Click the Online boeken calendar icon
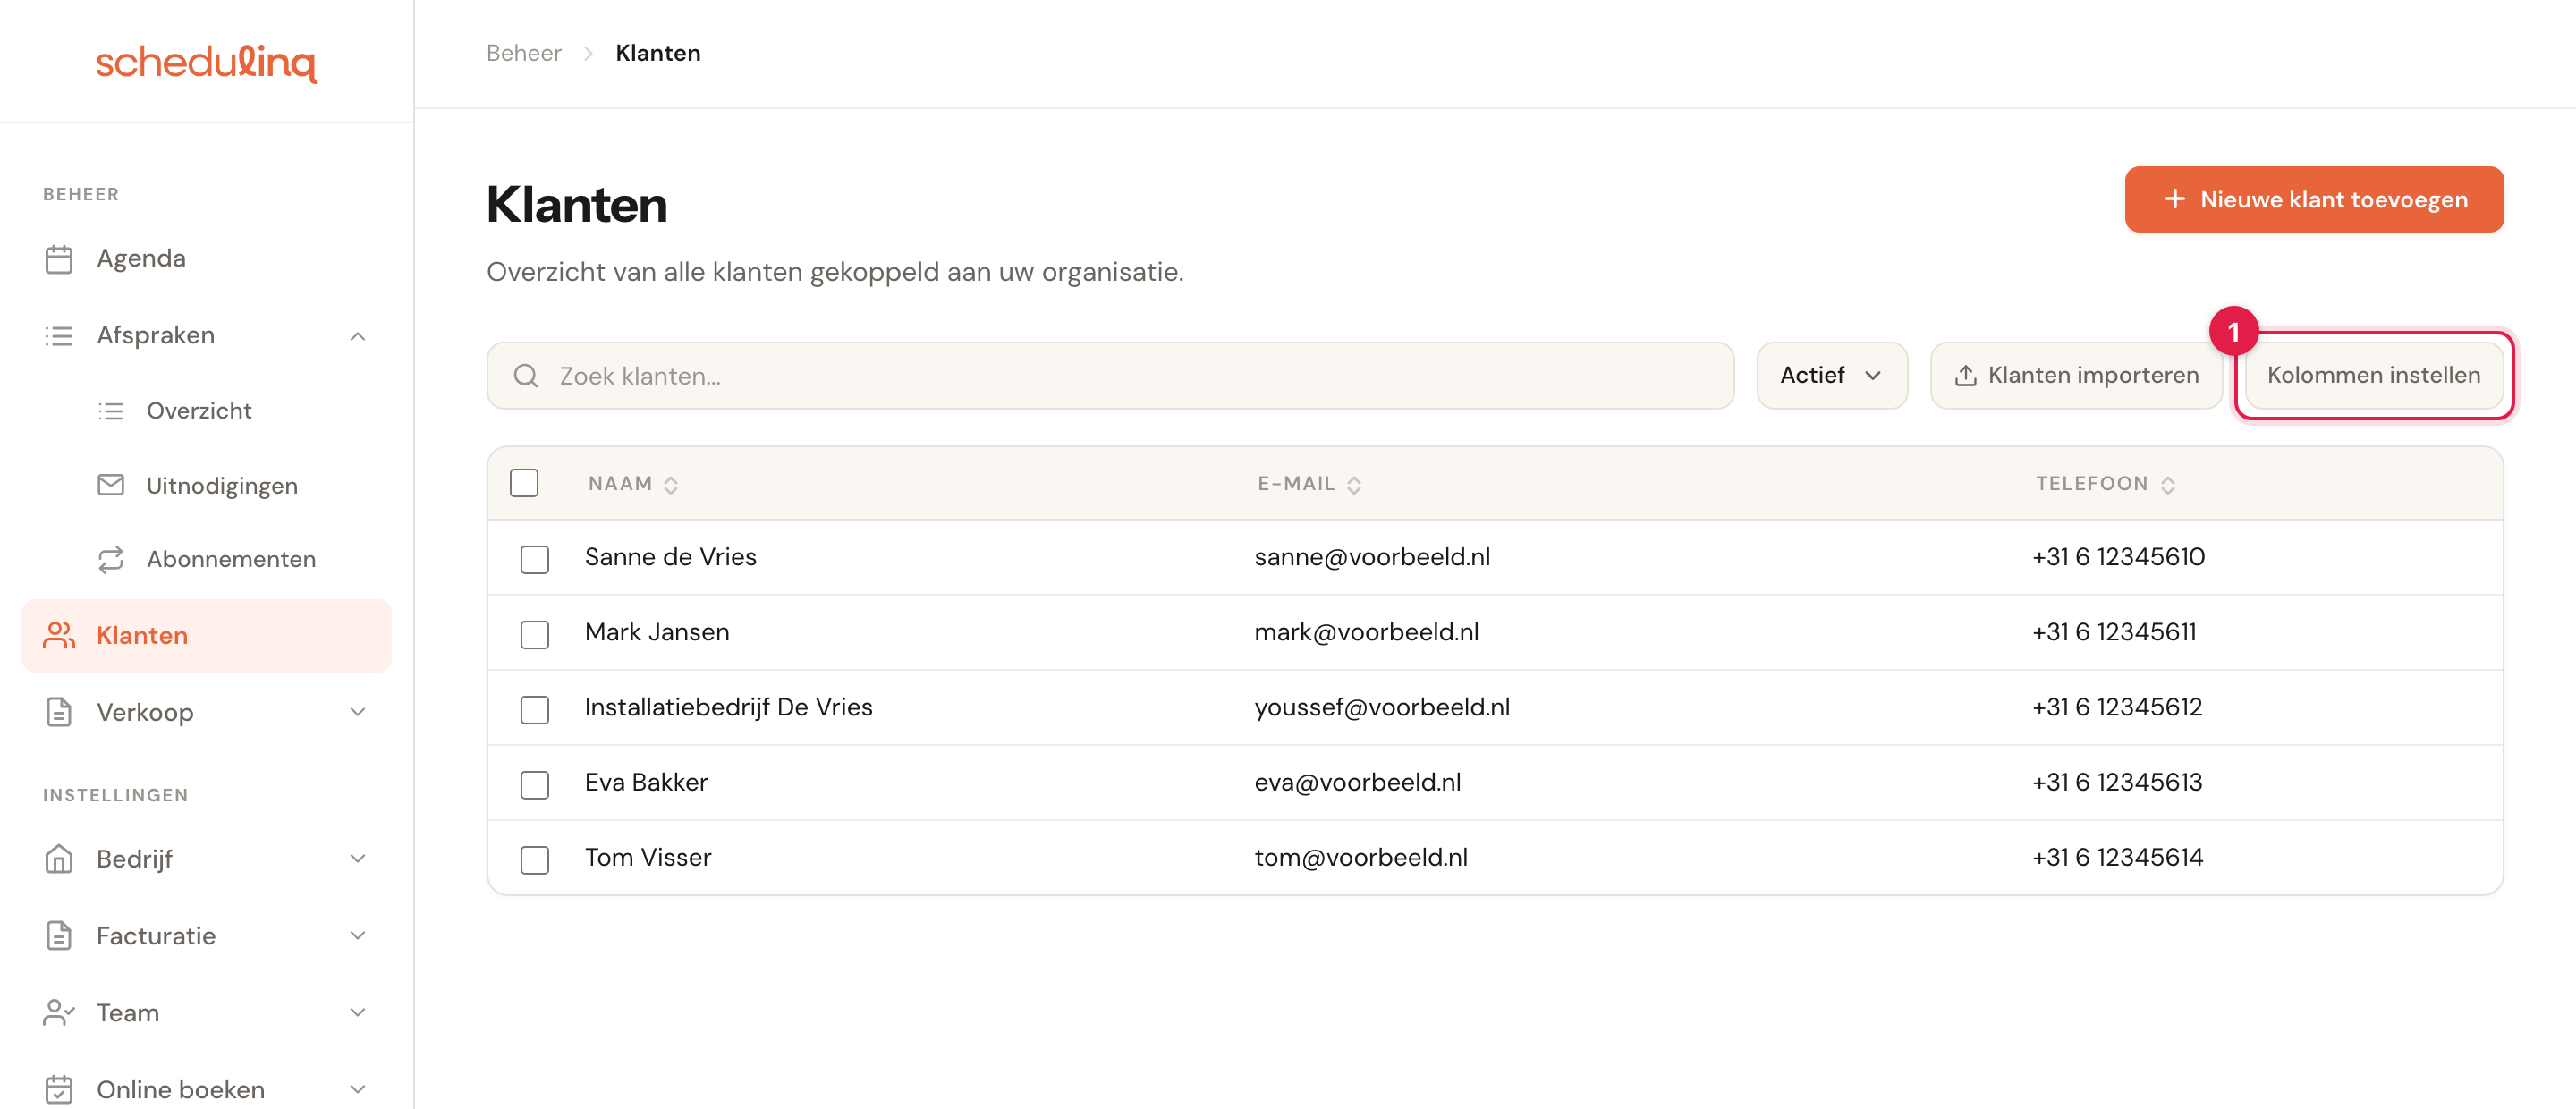2576x1109 pixels. pos(59,1089)
